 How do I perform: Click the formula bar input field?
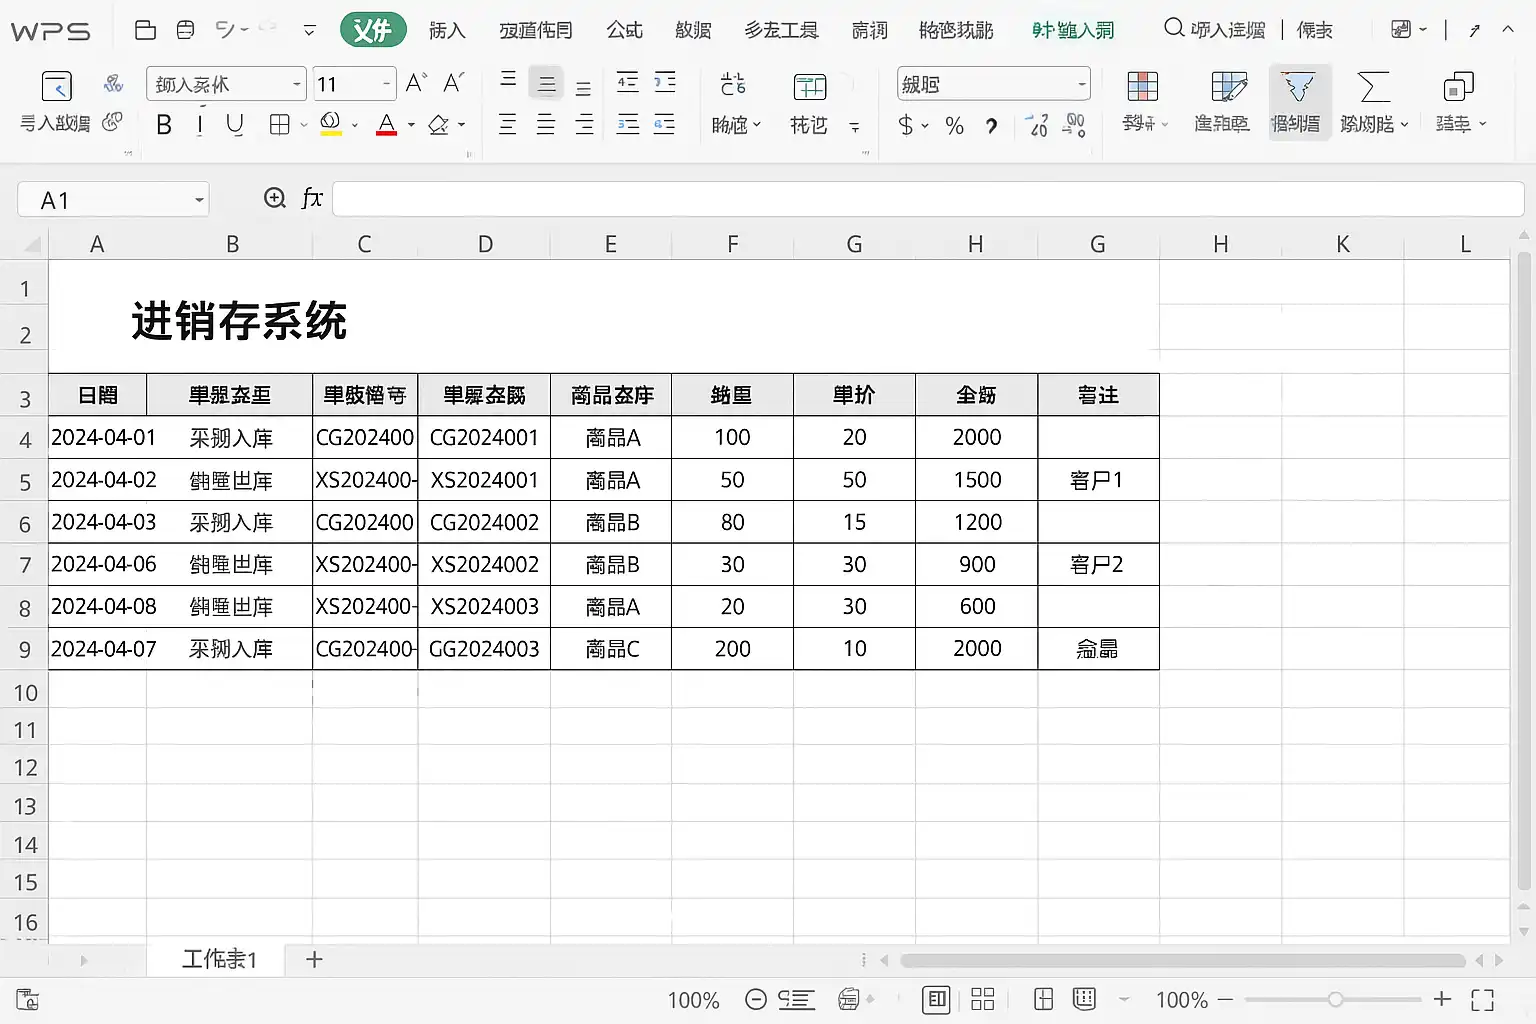point(926,199)
